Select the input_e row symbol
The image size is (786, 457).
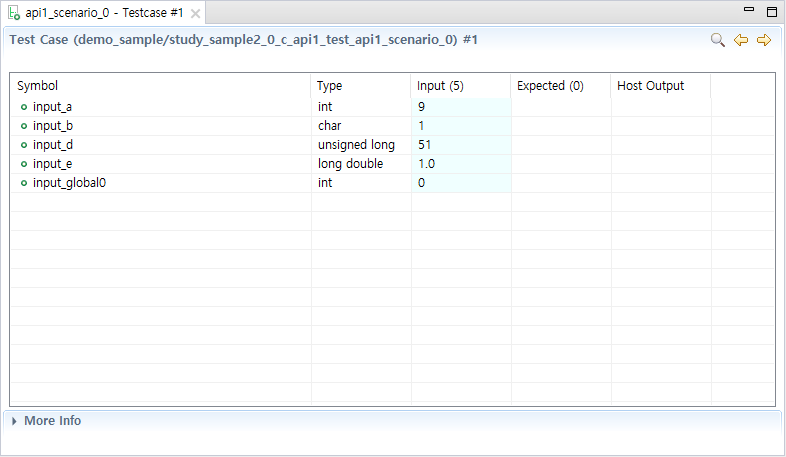[52, 164]
